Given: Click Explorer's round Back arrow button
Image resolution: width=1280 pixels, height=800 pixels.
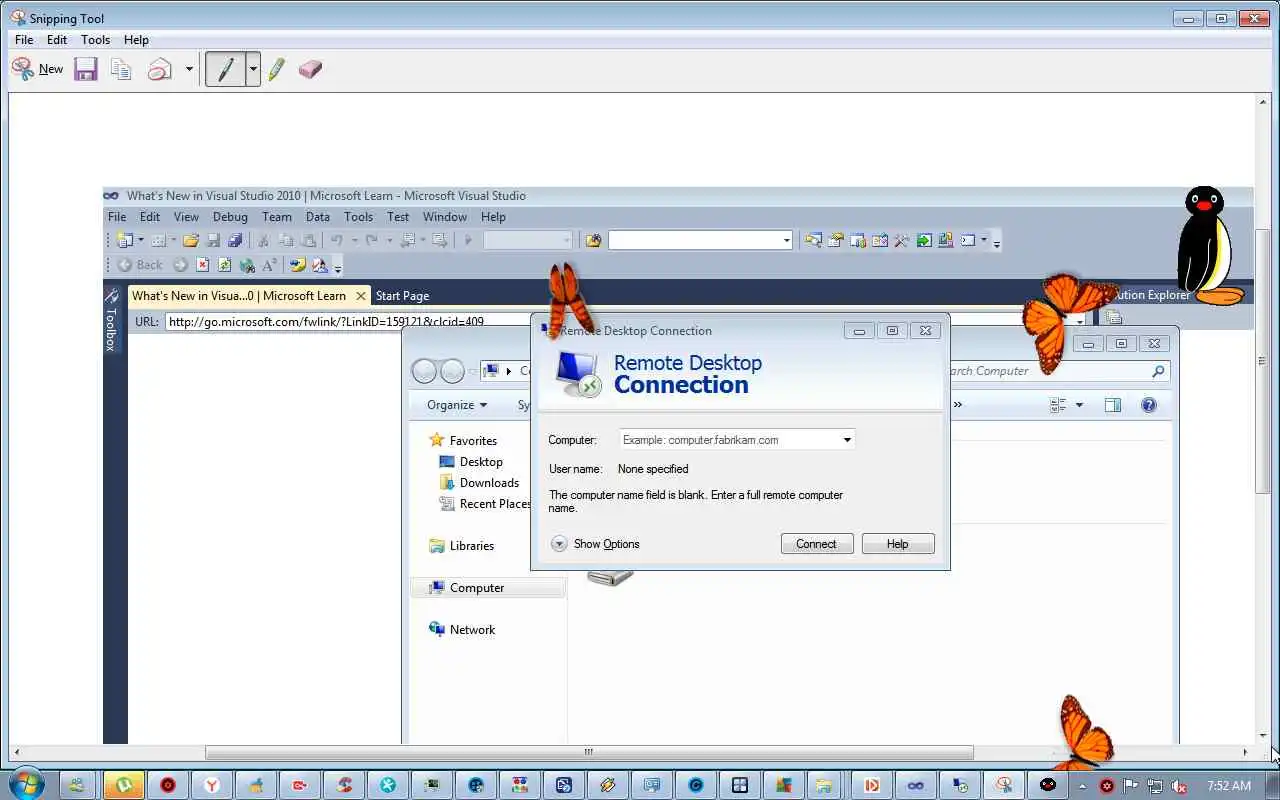Looking at the screenshot, I should [424, 371].
